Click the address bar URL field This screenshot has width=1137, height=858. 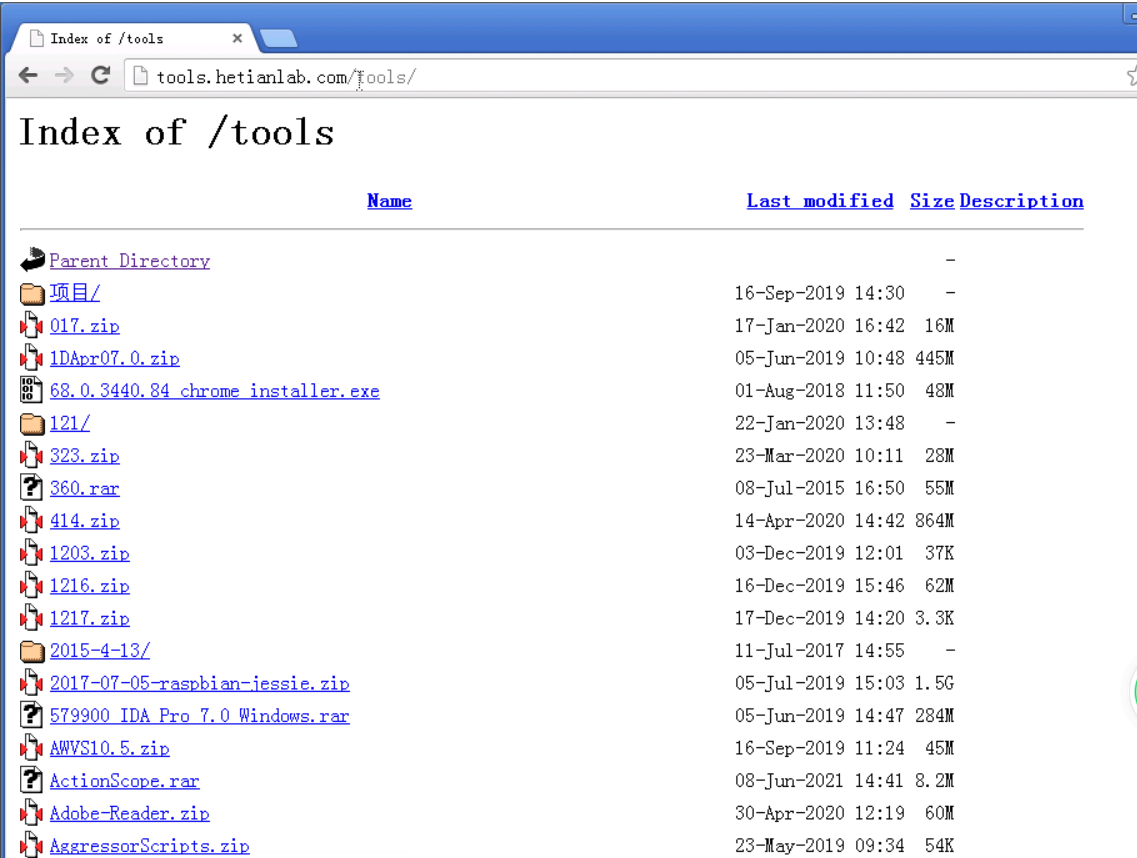click(x=631, y=77)
